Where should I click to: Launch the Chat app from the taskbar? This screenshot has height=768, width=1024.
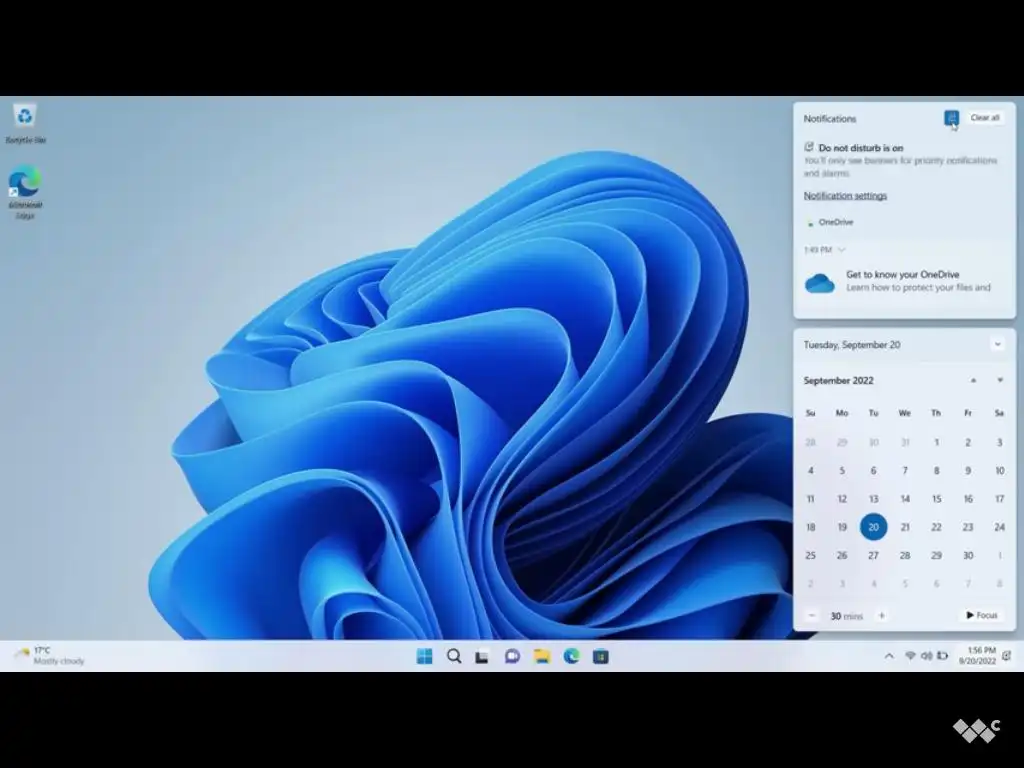[512, 656]
